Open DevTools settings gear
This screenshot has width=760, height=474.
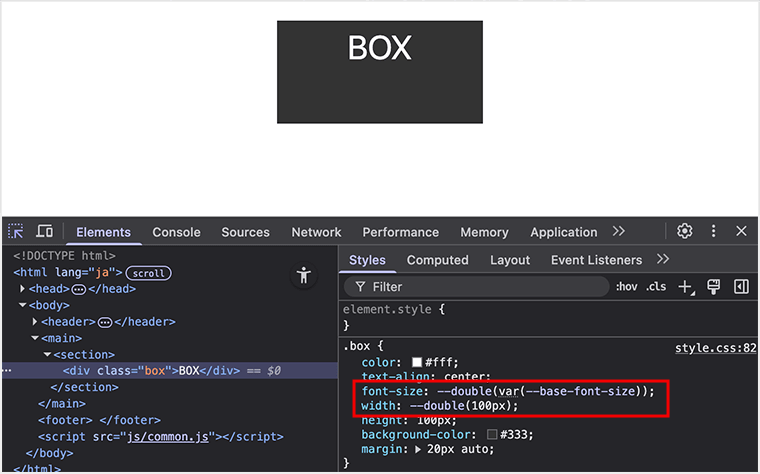click(x=684, y=231)
